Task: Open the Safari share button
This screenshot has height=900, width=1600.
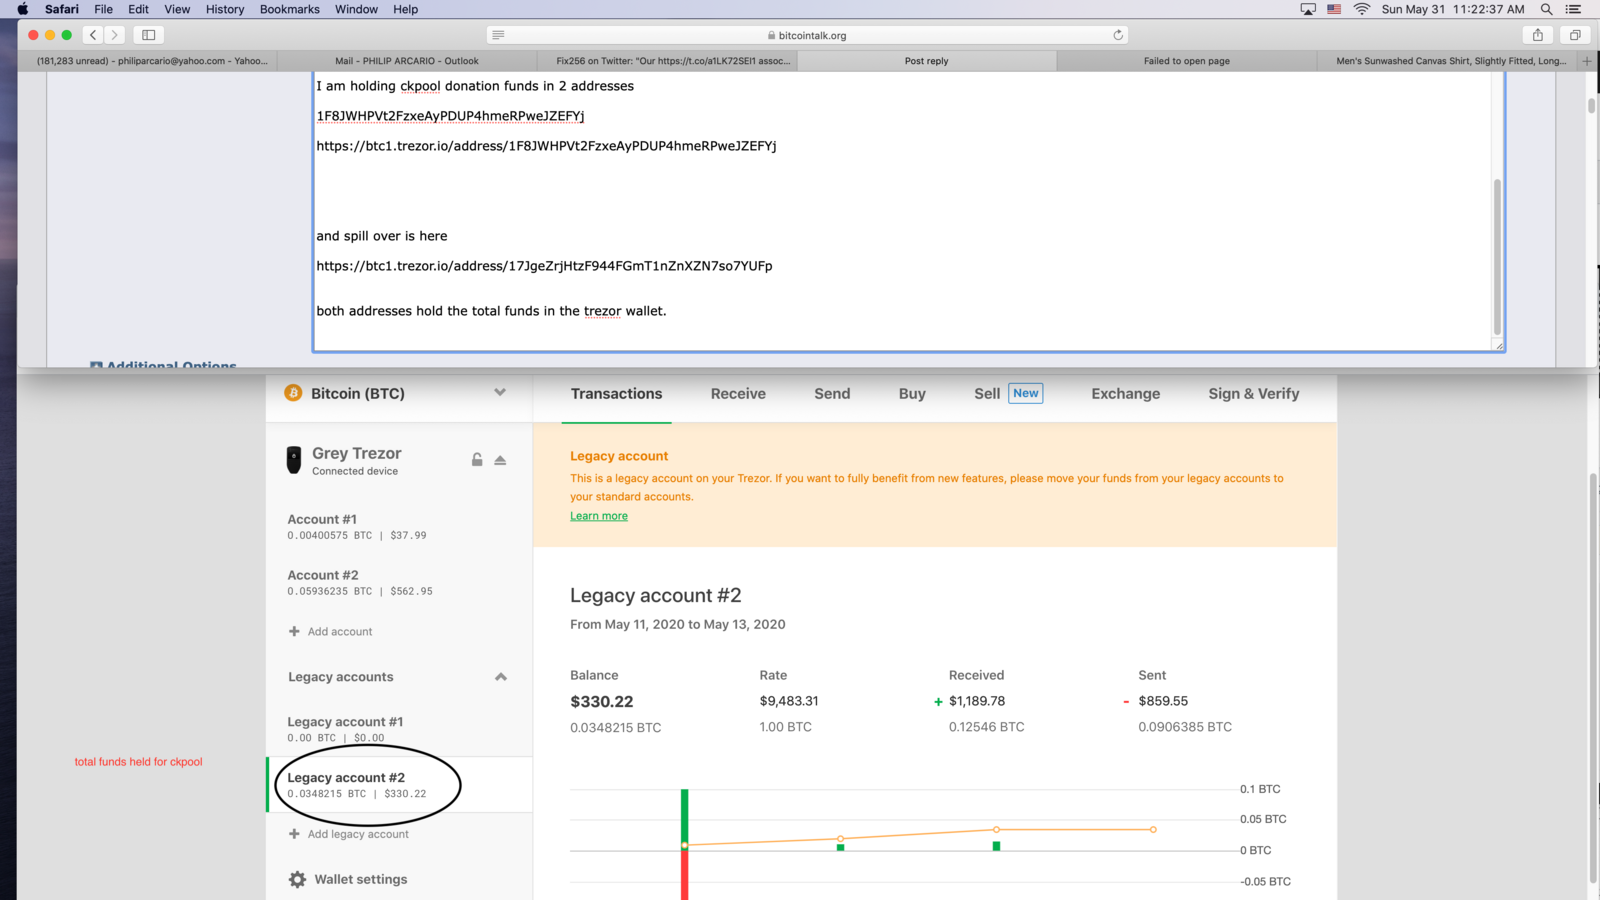Action: pyautogui.click(x=1538, y=35)
